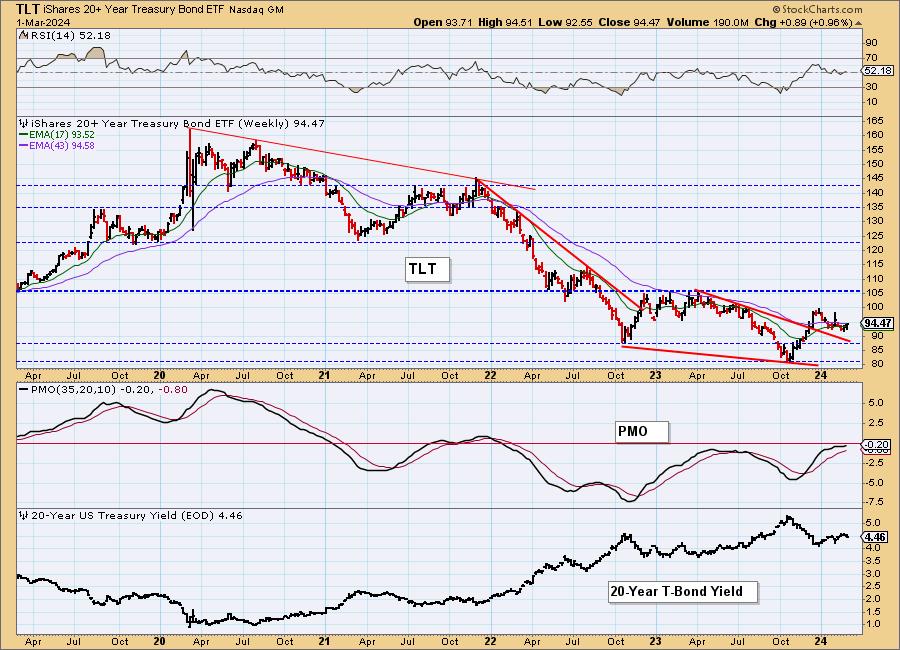Image resolution: width=900 pixels, height=650 pixels.
Task: Click the 4.46 yield value tag on right axis
Action: point(876,537)
